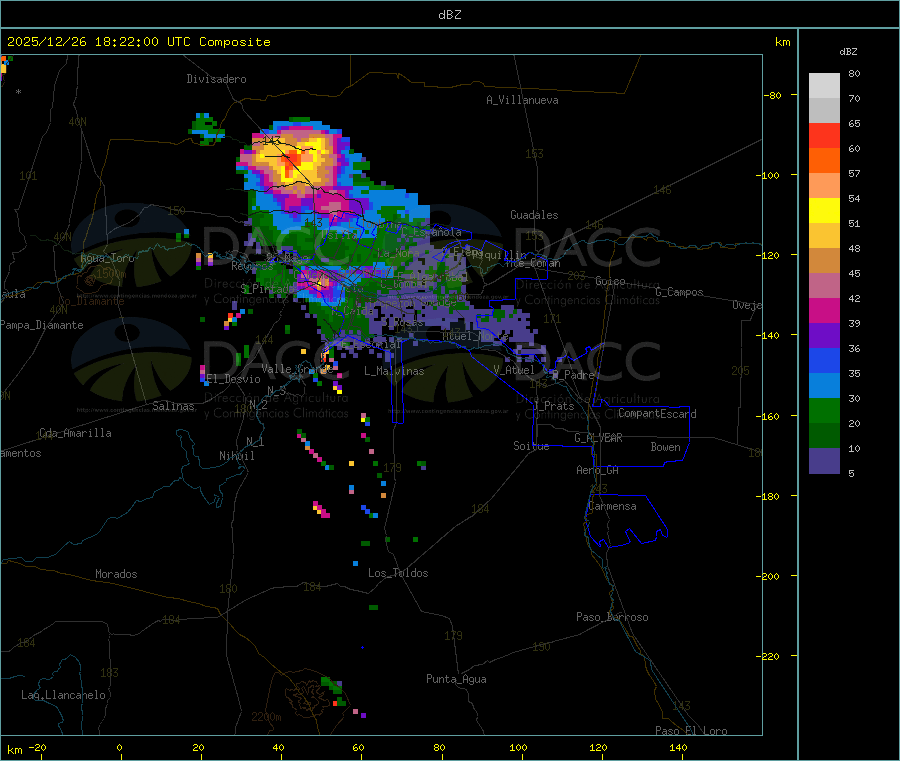Viewport: 900px width, 761px height.
Task: Select the dark green 20-10 dBZ legend swatch
Action: (824, 436)
